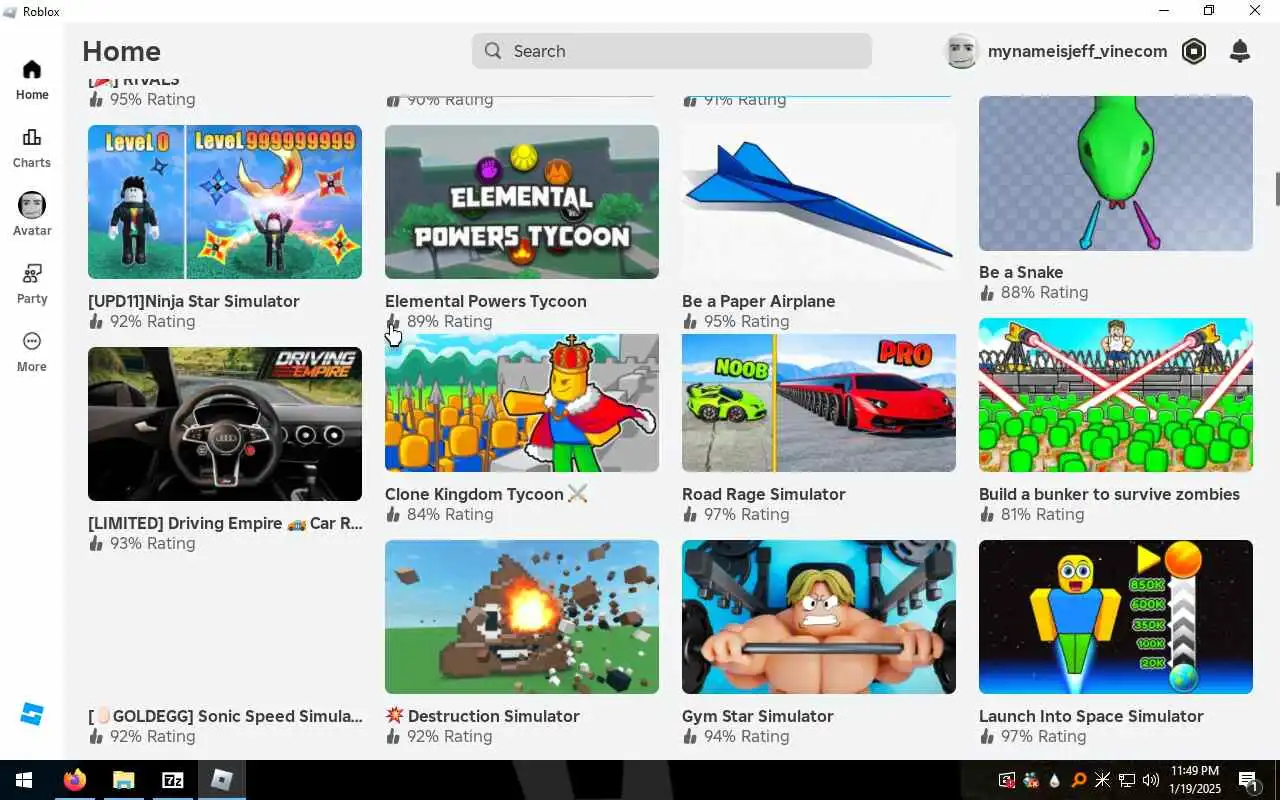Open the Elemental Powers Tycoon thumbnail
Image resolution: width=1280 pixels, height=800 pixels.
click(x=522, y=202)
